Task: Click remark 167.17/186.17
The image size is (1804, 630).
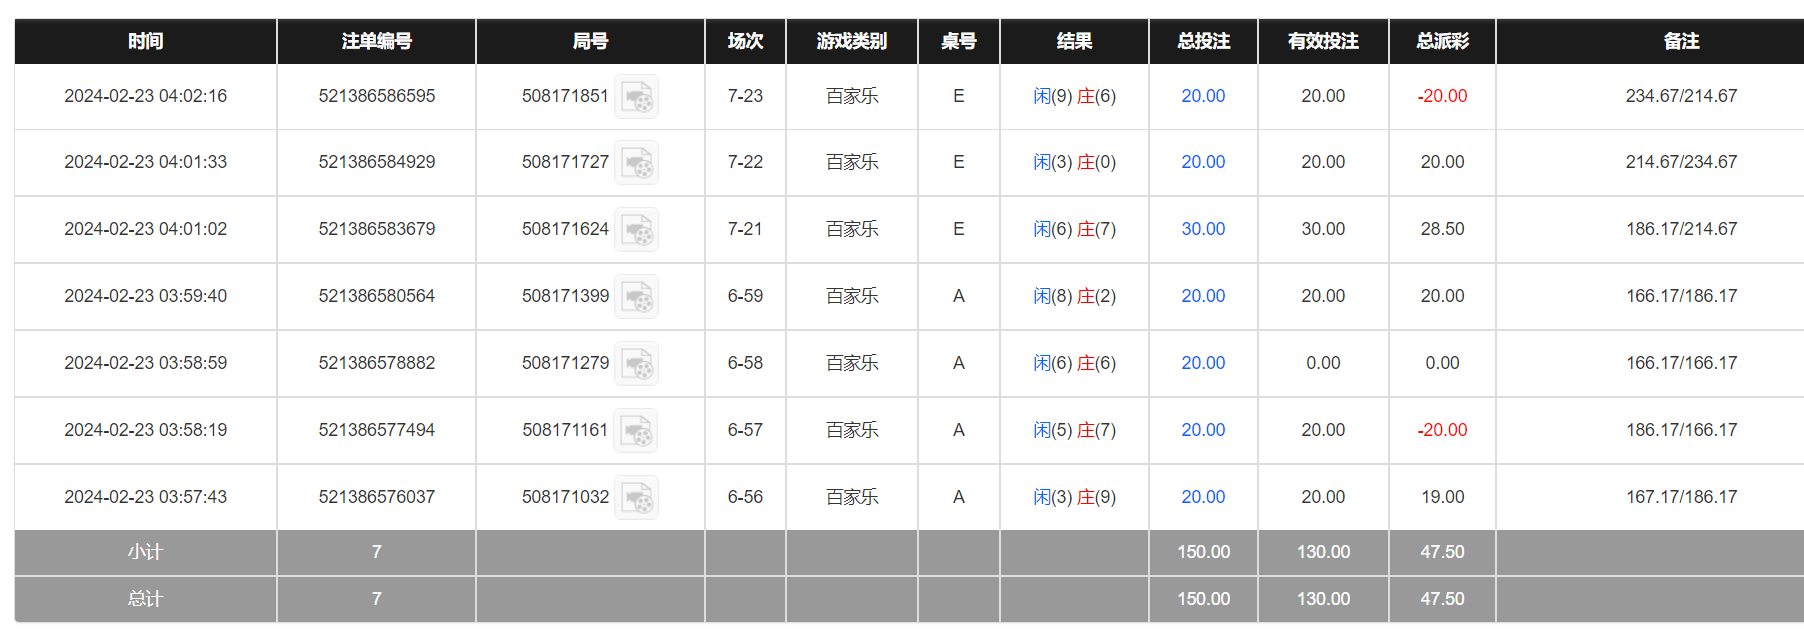Action: pos(1681,497)
